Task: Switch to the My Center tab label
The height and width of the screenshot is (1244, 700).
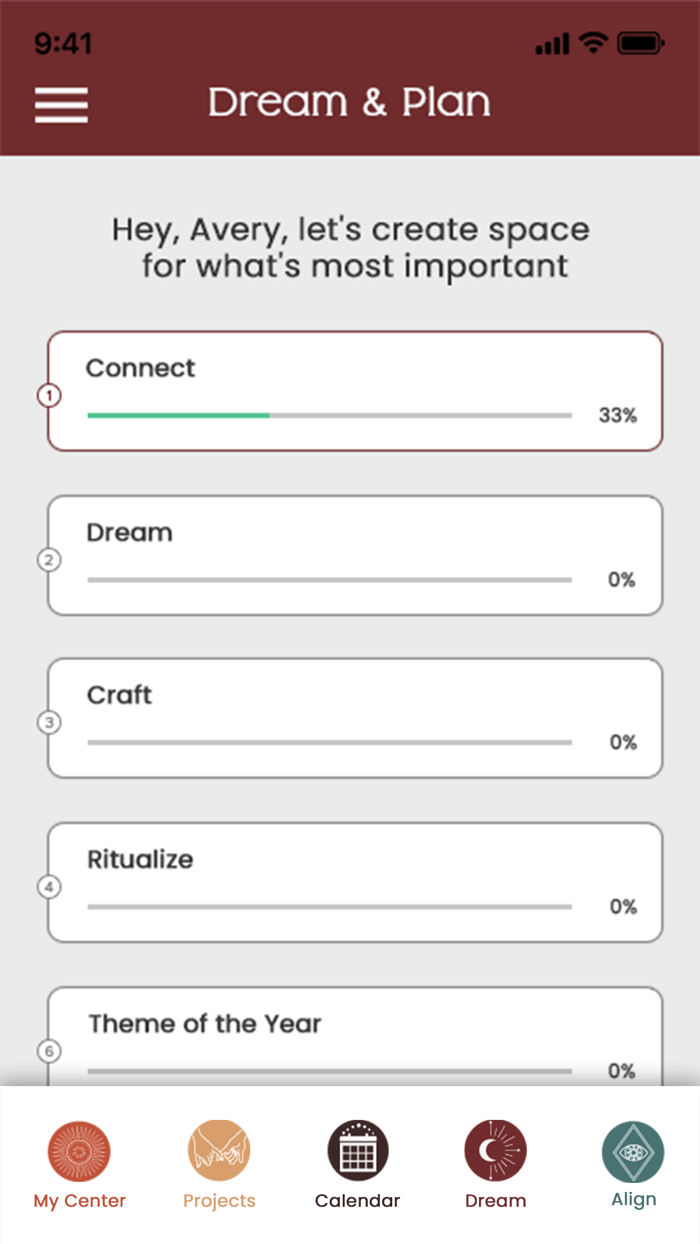Action: coord(80,1201)
